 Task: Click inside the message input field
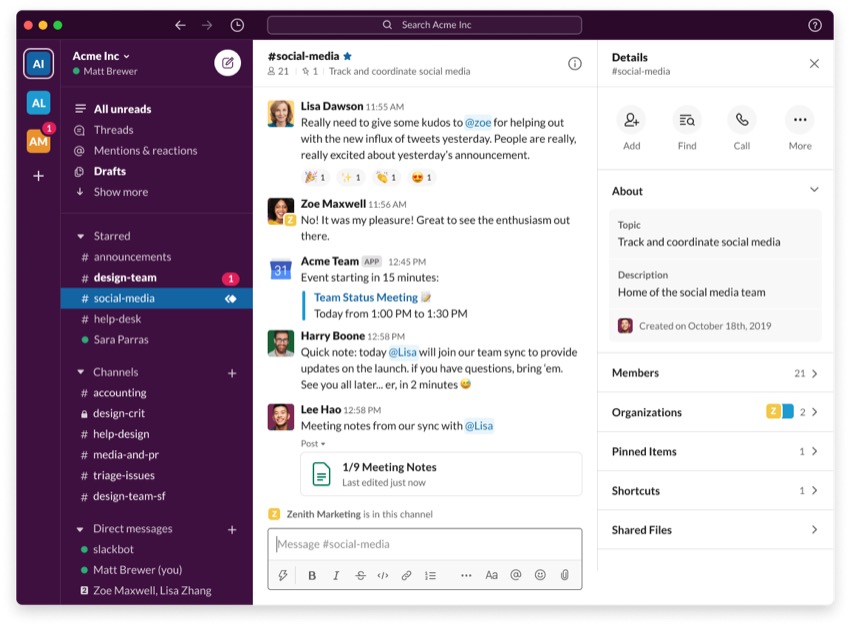[x=425, y=545]
